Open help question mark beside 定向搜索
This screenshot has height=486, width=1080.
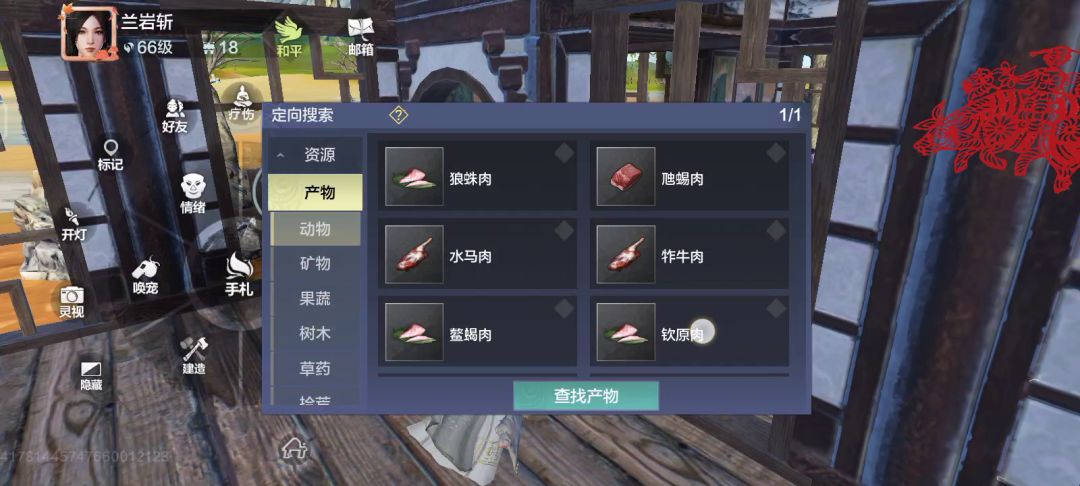click(398, 115)
